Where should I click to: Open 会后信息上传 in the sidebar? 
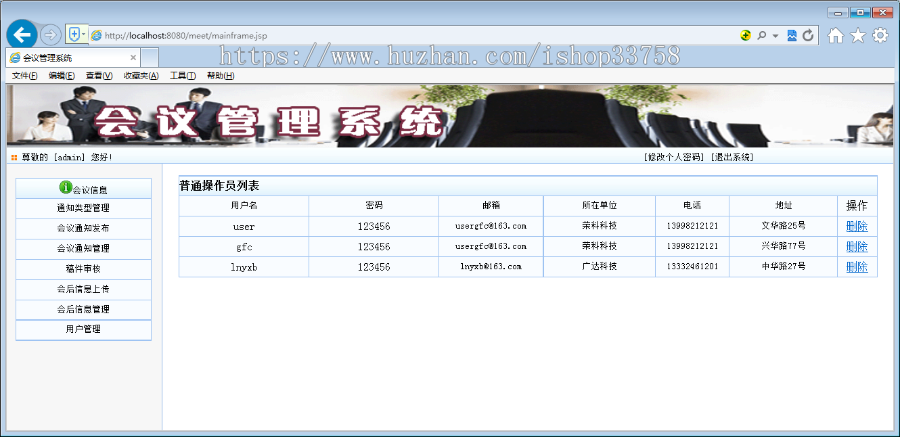point(83,289)
